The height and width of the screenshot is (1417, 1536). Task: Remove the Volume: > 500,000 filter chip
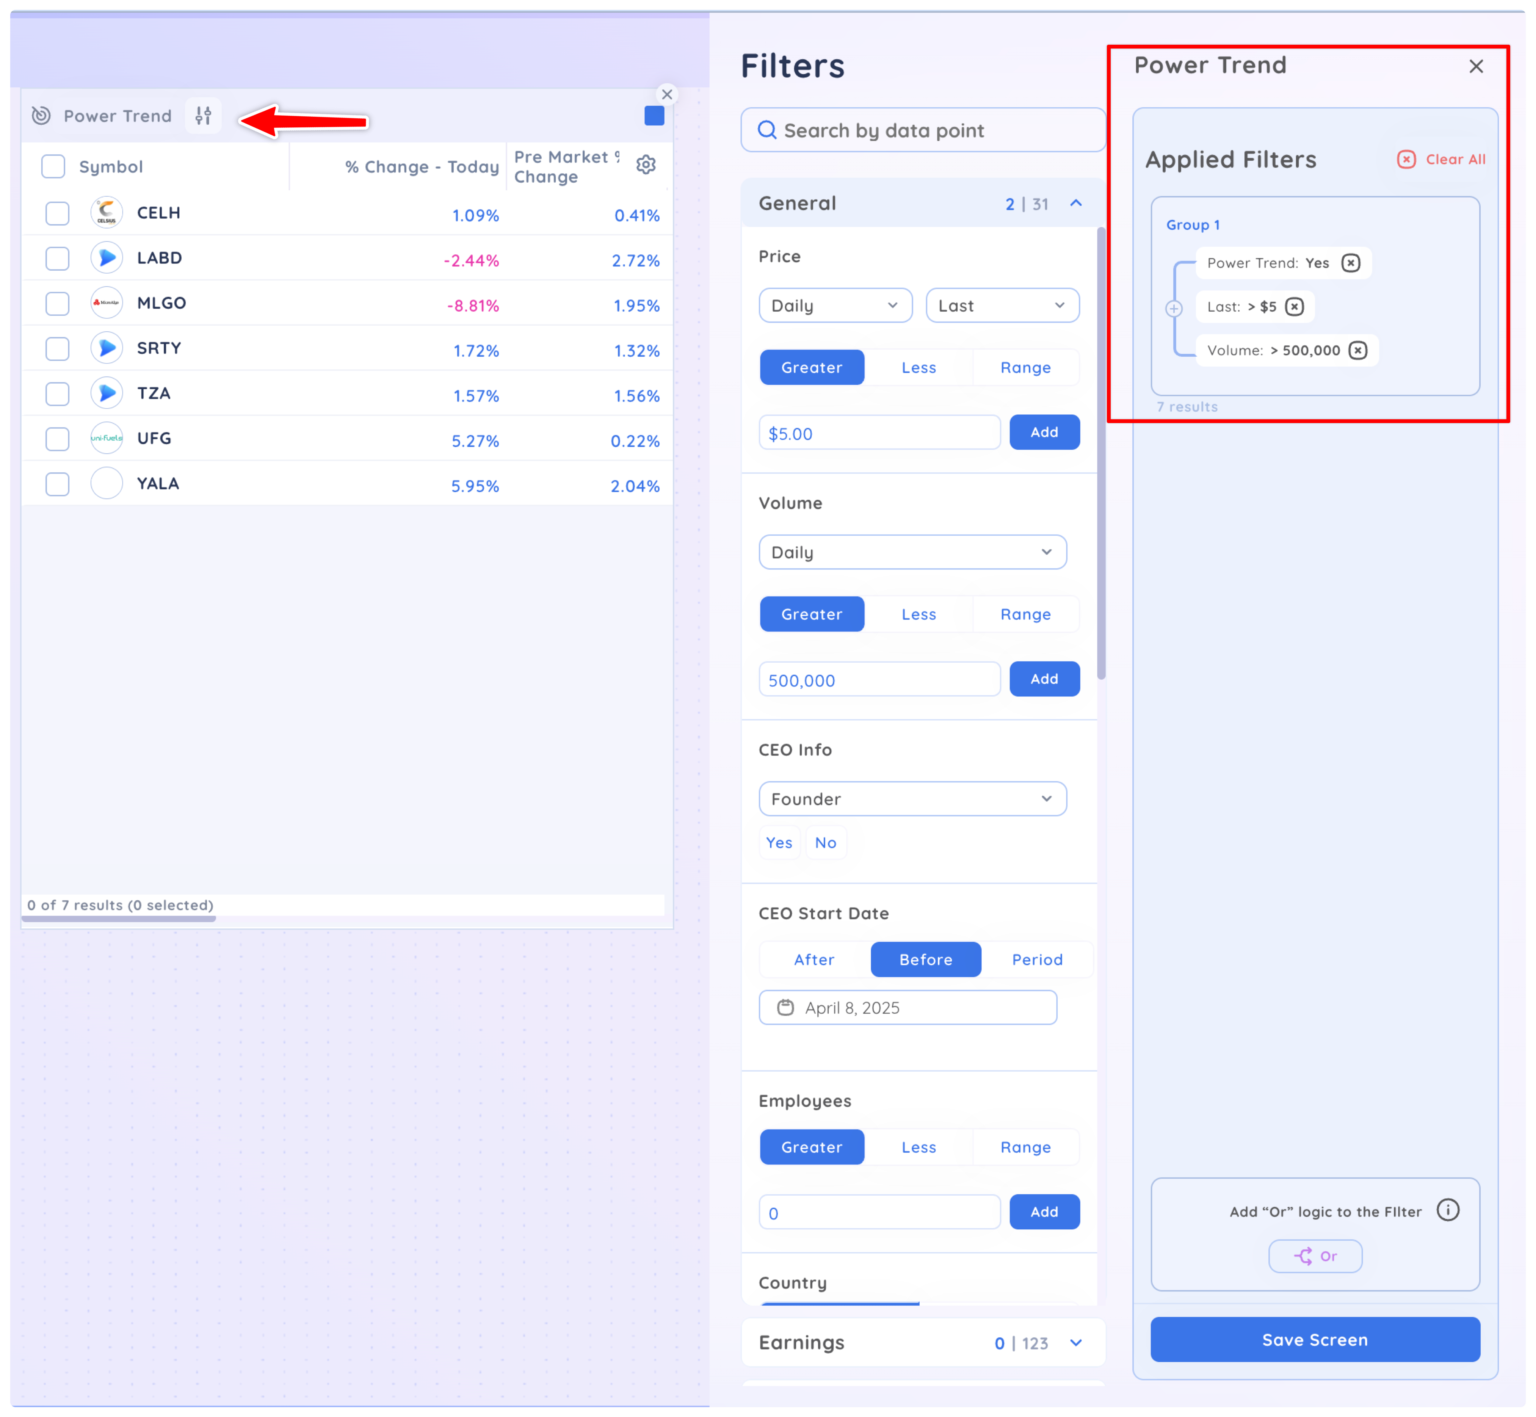1357,350
